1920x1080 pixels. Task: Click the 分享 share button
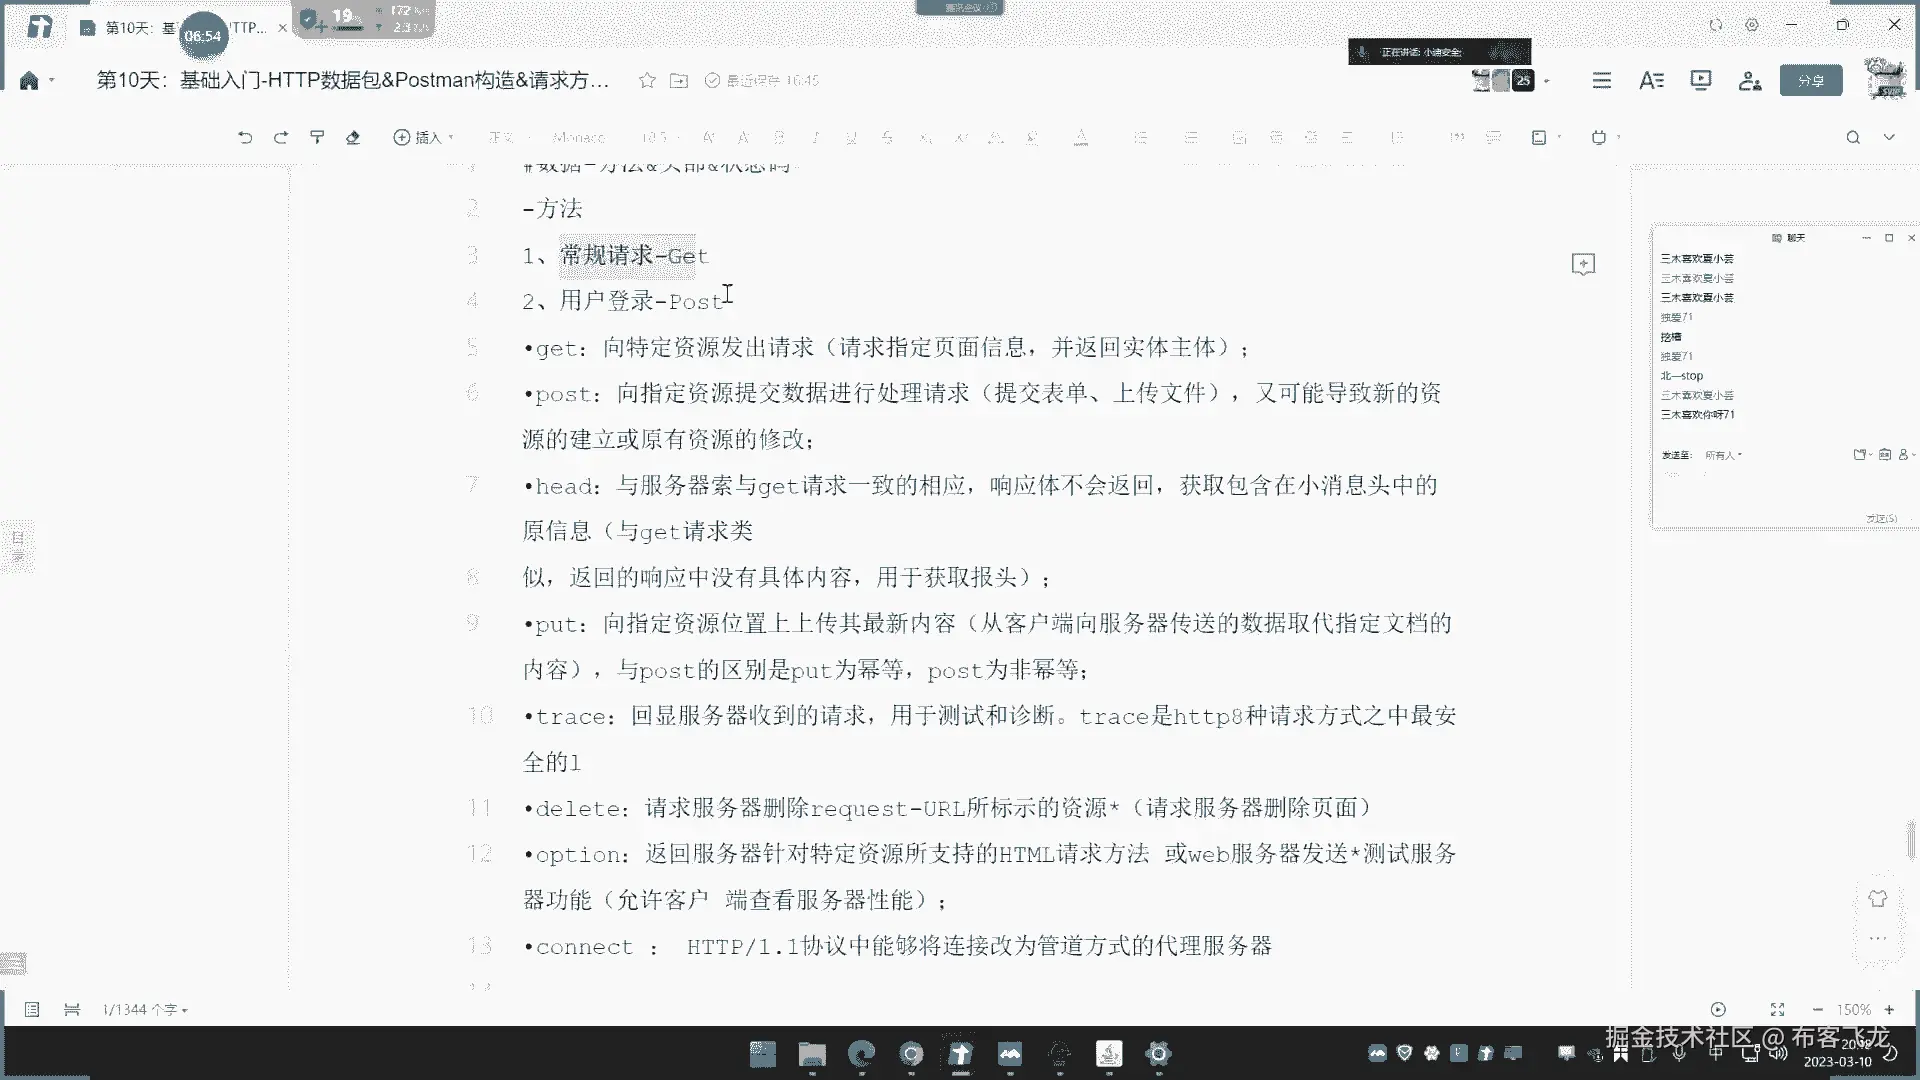pyautogui.click(x=1810, y=81)
